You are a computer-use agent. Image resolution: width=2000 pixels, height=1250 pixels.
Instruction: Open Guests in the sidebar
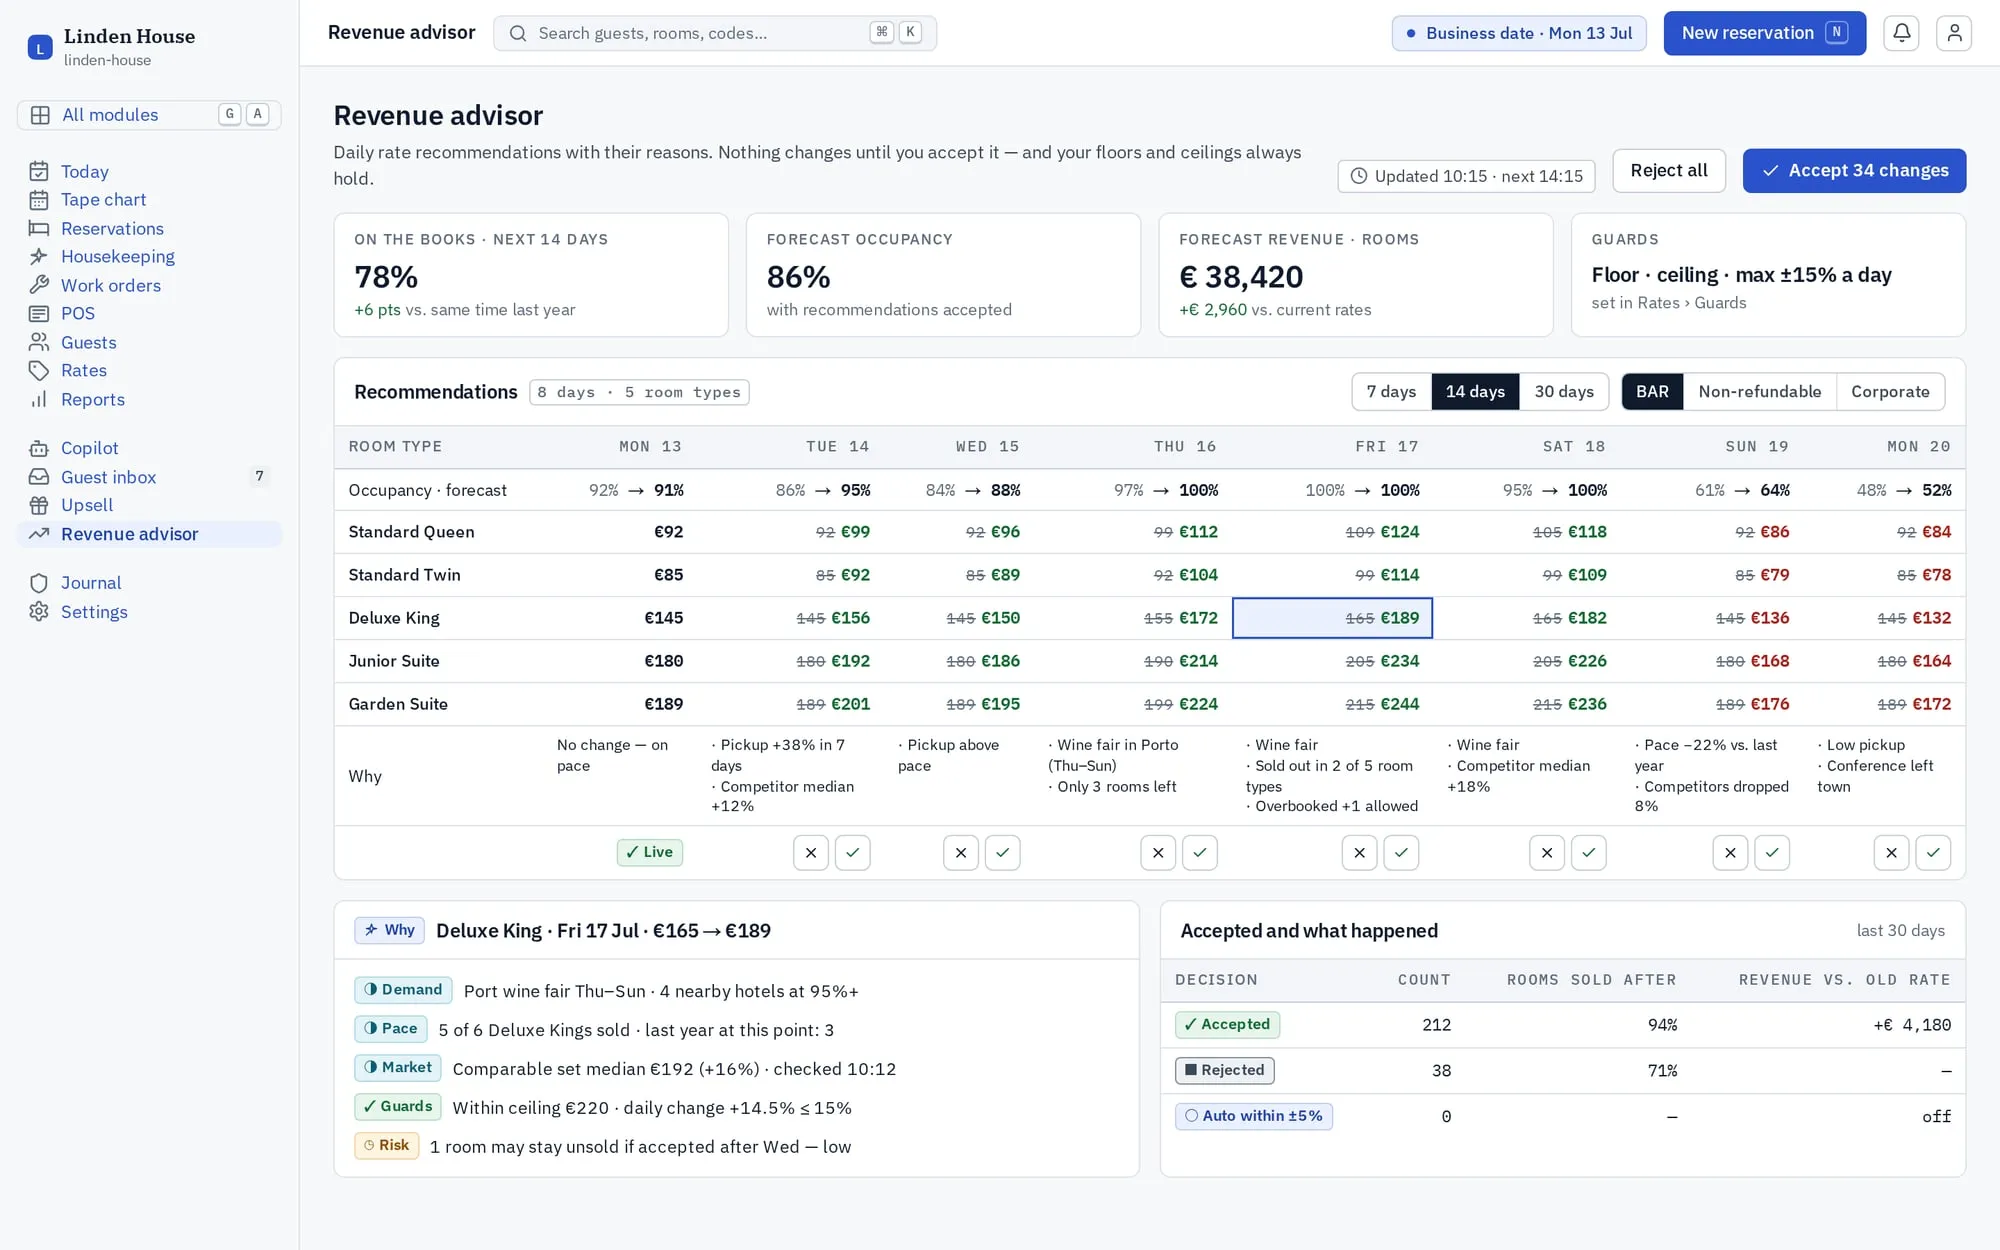pyautogui.click(x=149, y=342)
